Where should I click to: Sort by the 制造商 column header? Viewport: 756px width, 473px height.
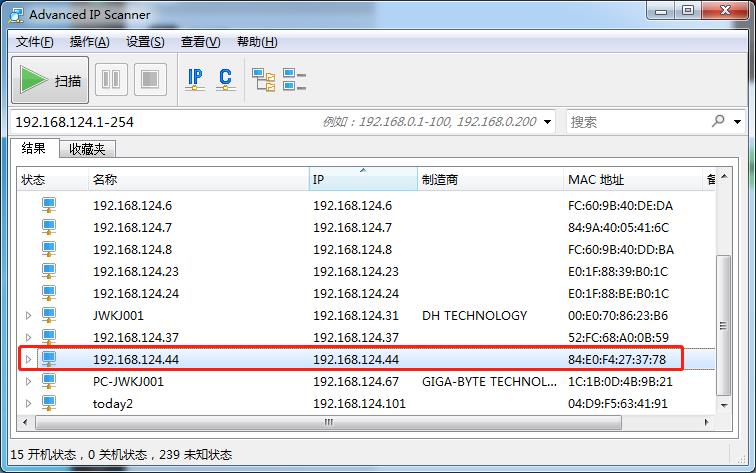pos(490,179)
